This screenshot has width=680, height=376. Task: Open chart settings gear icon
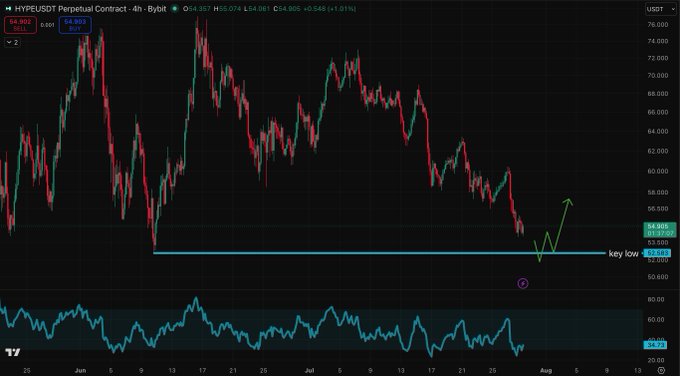click(x=661, y=370)
